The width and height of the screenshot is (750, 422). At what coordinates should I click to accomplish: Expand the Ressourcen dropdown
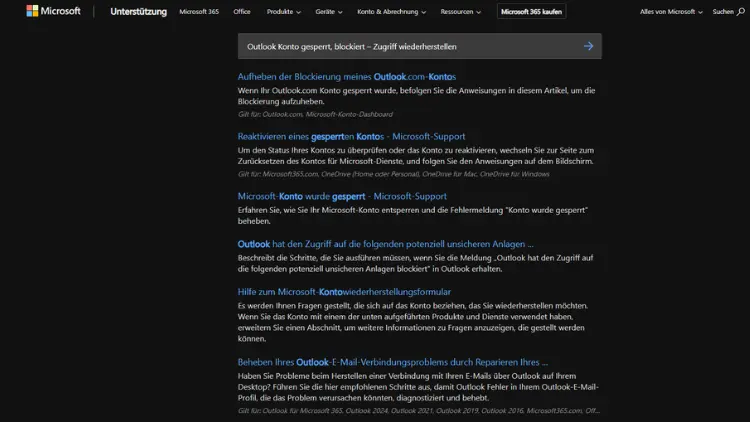461,11
